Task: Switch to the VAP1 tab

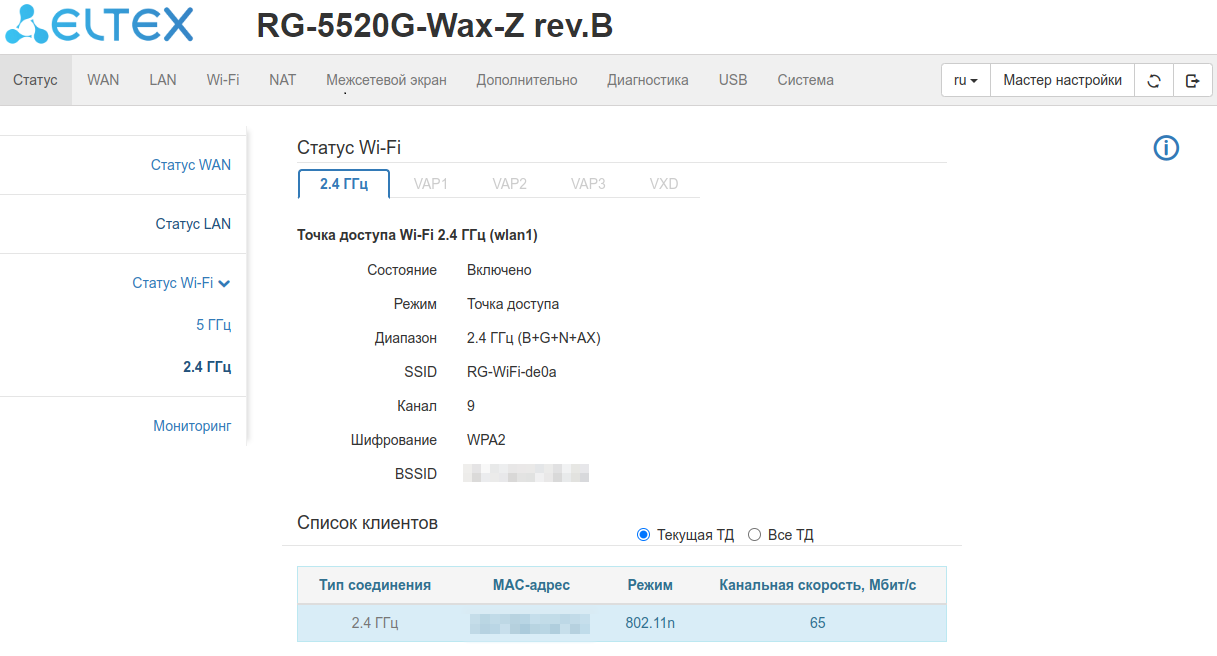Action: point(431,184)
